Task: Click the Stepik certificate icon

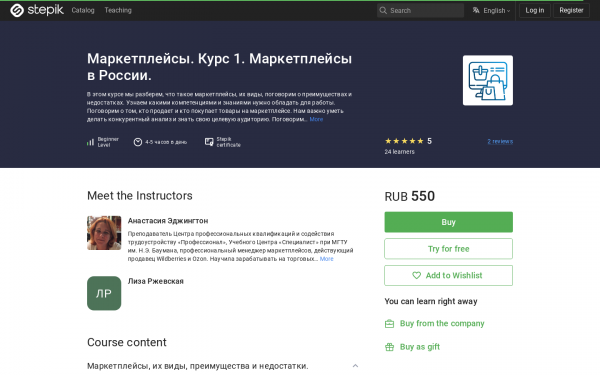Action: pyautogui.click(x=209, y=142)
